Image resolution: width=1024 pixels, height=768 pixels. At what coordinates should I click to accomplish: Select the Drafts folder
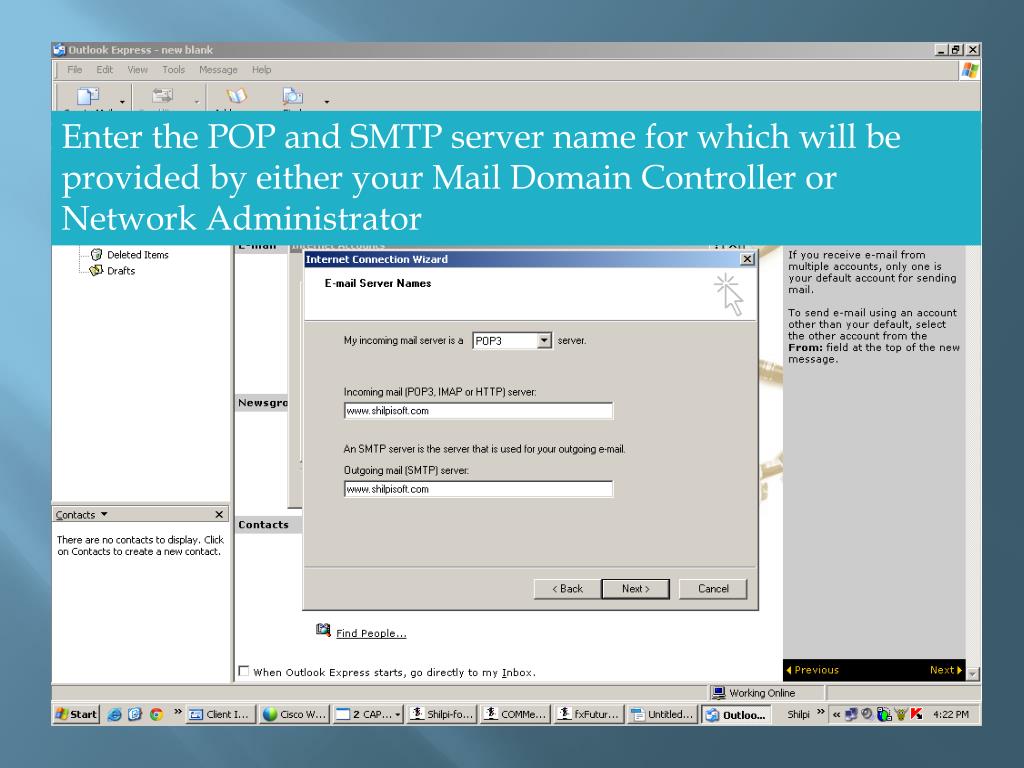click(121, 270)
